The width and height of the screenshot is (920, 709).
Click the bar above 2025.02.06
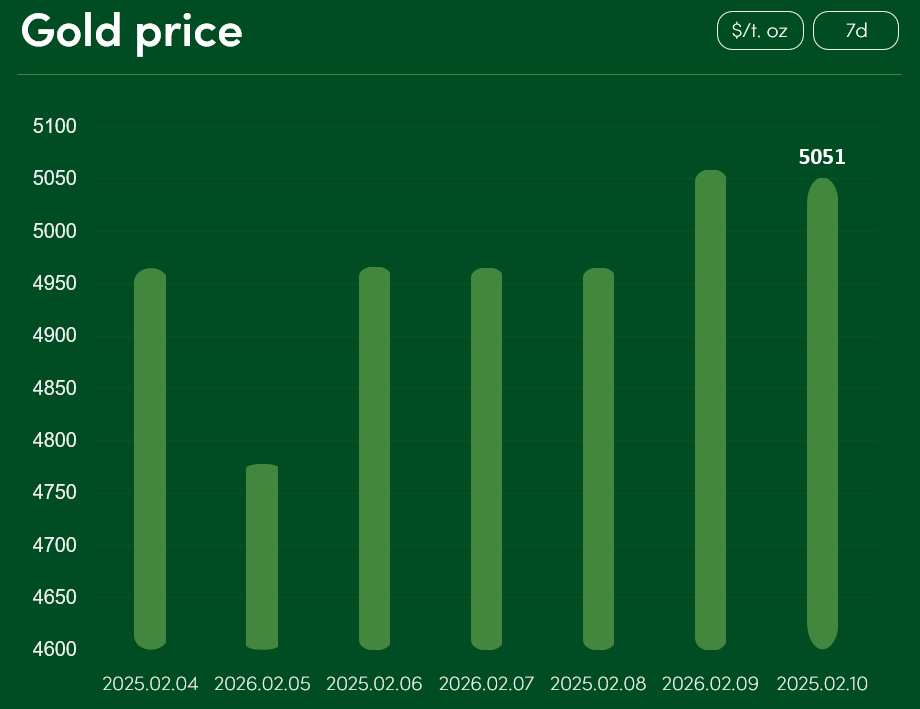(374, 458)
